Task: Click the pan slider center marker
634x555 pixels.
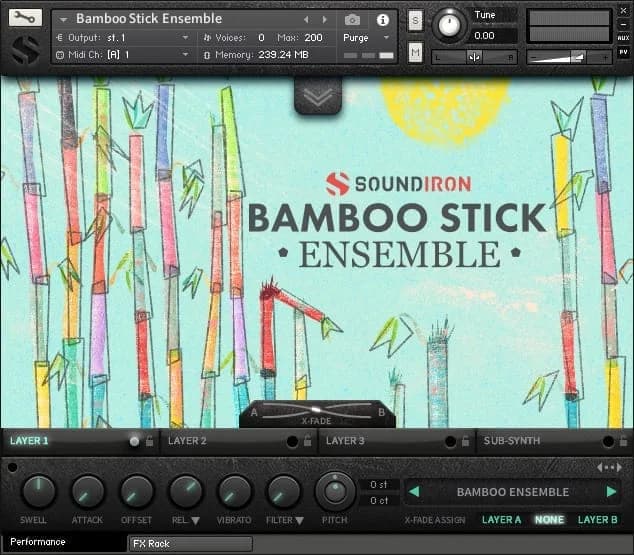Action: (474, 57)
